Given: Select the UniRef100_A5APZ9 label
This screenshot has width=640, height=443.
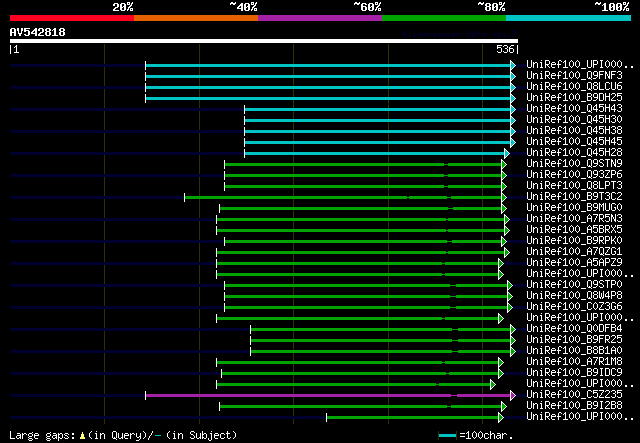Looking at the screenshot, I should [574, 263].
